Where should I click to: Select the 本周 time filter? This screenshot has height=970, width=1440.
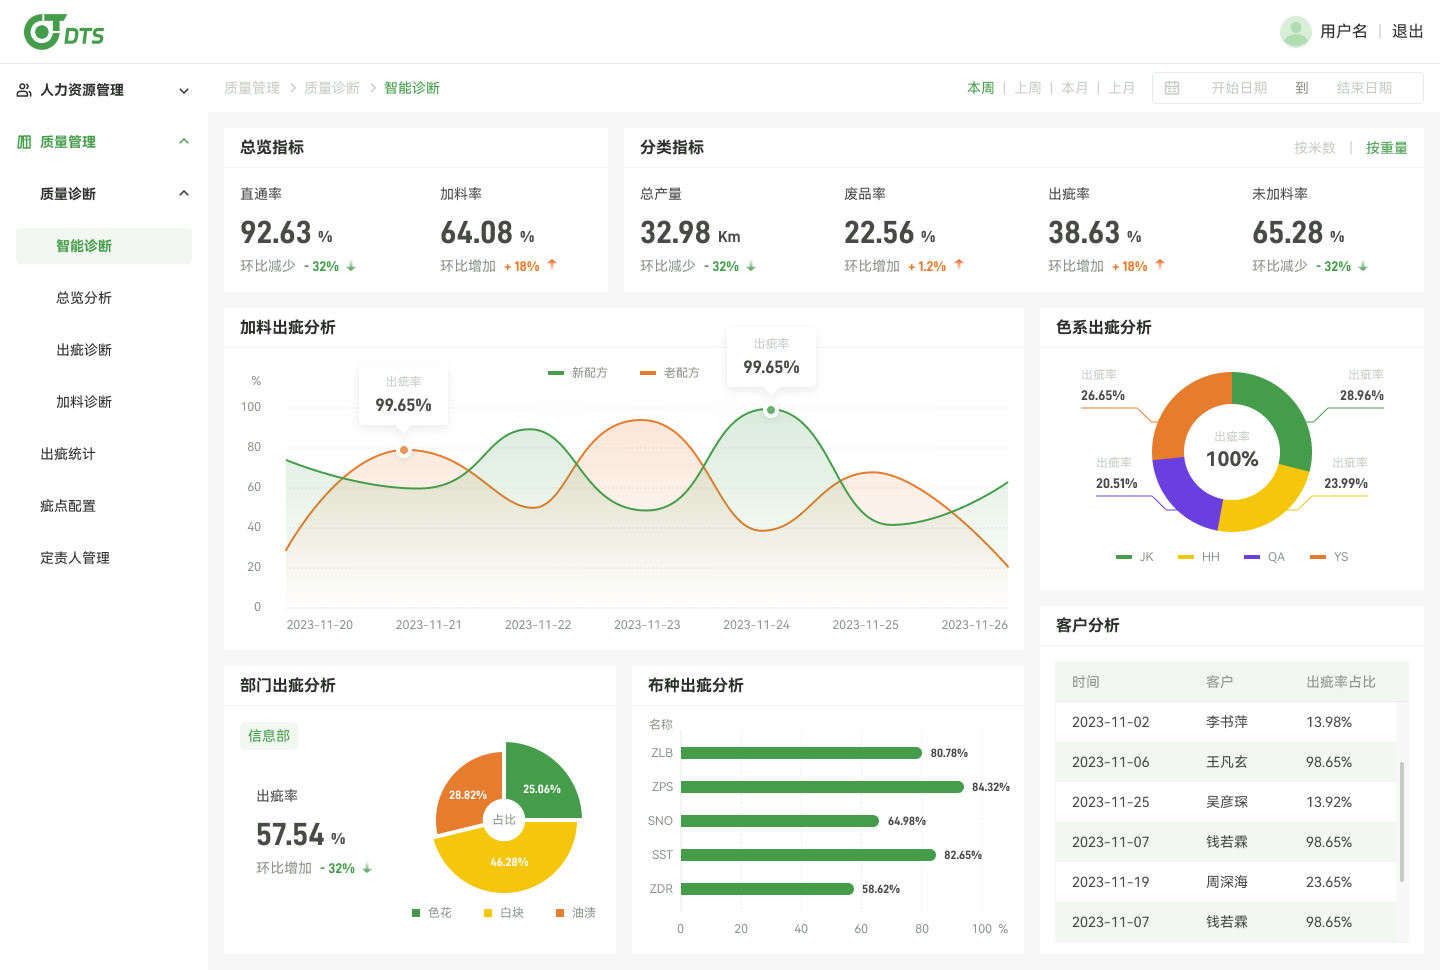pos(981,88)
